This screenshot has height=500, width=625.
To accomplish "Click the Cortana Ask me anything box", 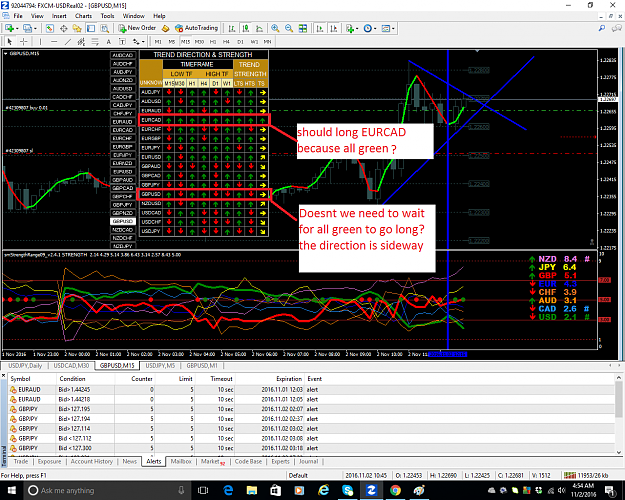I will (x=105, y=490).
